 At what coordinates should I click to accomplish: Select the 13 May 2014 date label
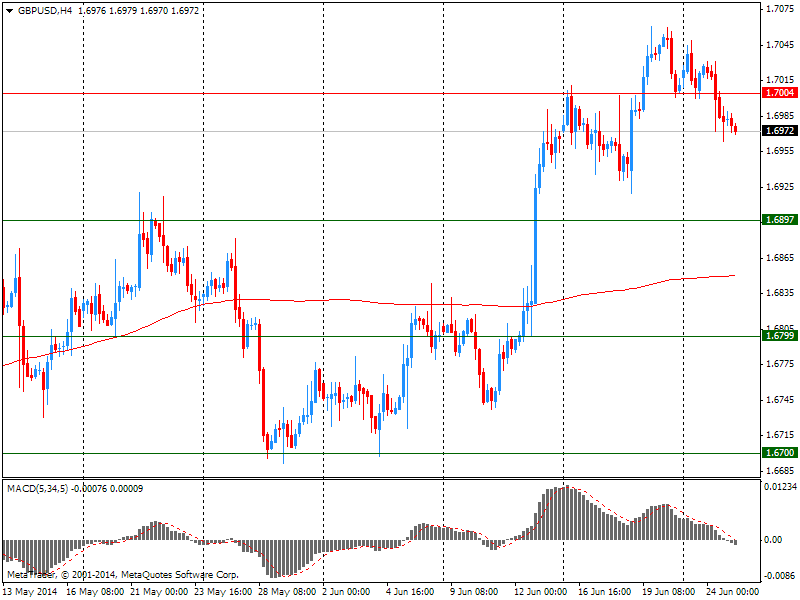(32, 592)
